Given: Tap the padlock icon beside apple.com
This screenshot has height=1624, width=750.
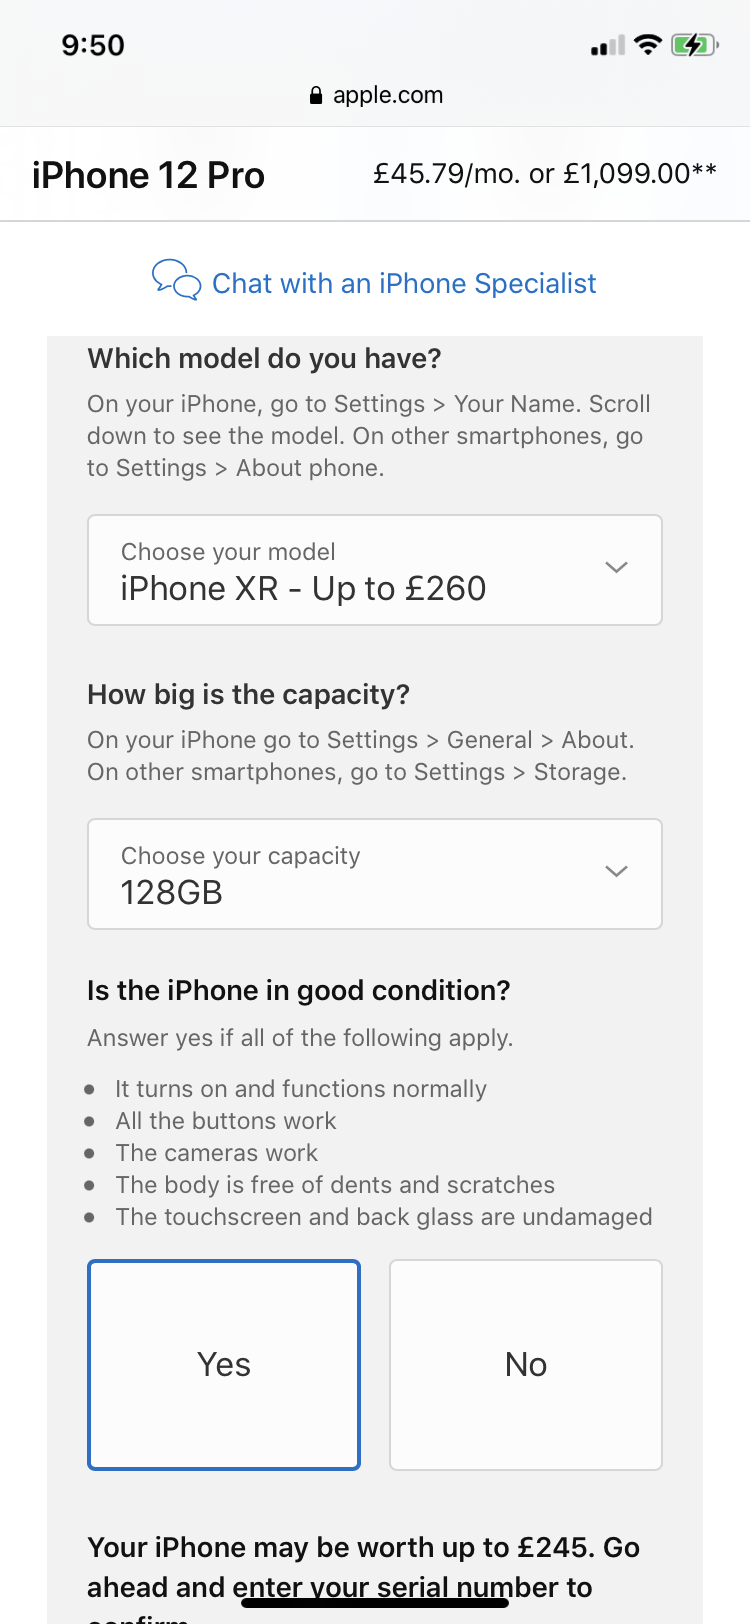Looking at the screenshot, I should tap(316, 96).
